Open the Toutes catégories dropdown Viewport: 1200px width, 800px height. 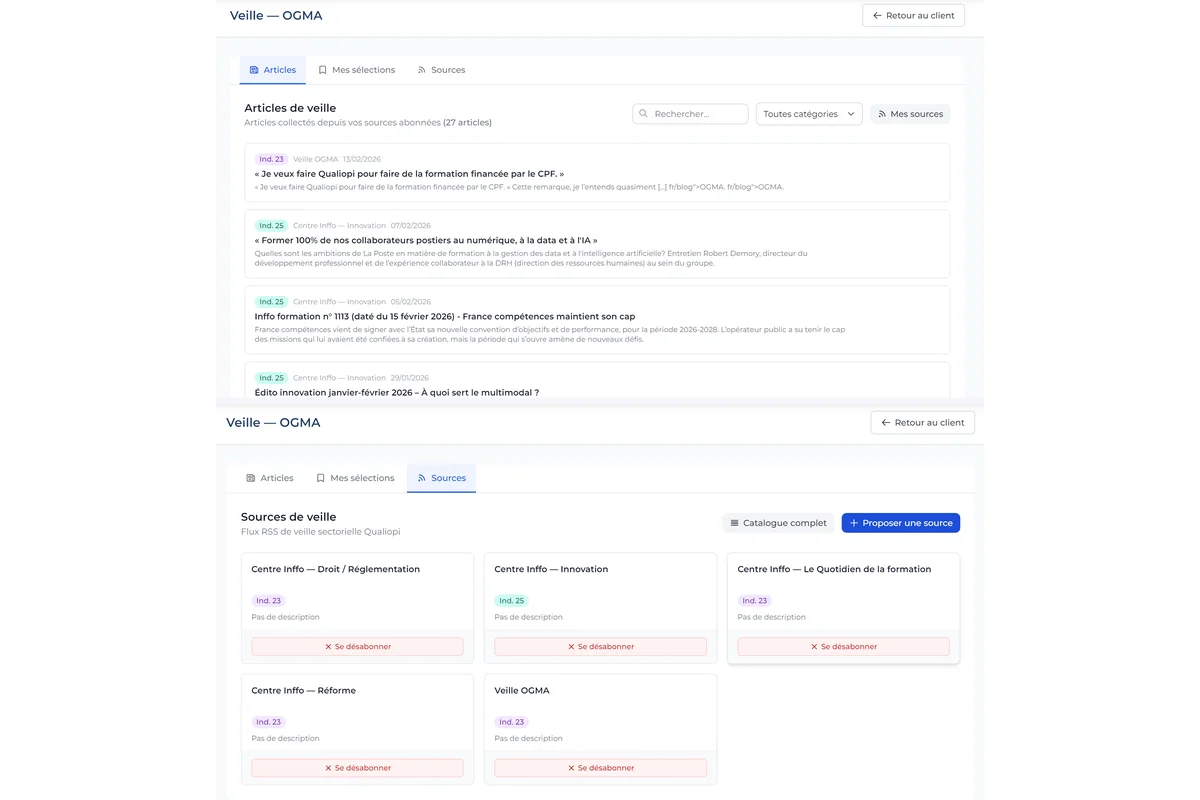(x=808, y=113)
